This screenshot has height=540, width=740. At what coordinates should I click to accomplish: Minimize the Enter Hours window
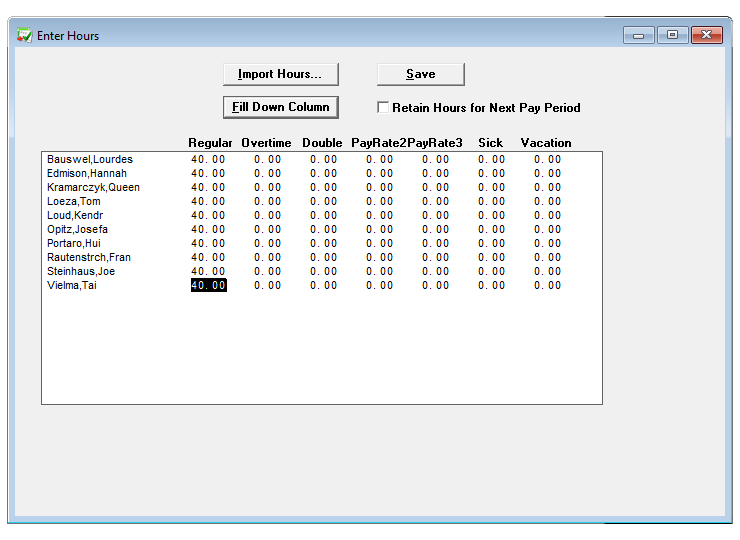point(639,35)
